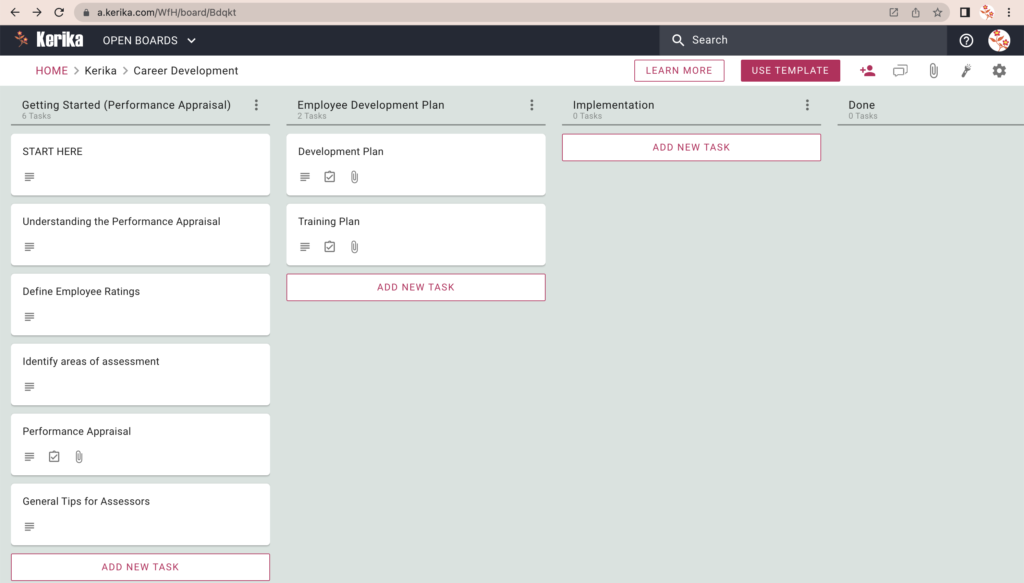
Task: Click the open-in-app icon in address bar
Action: 893,12
